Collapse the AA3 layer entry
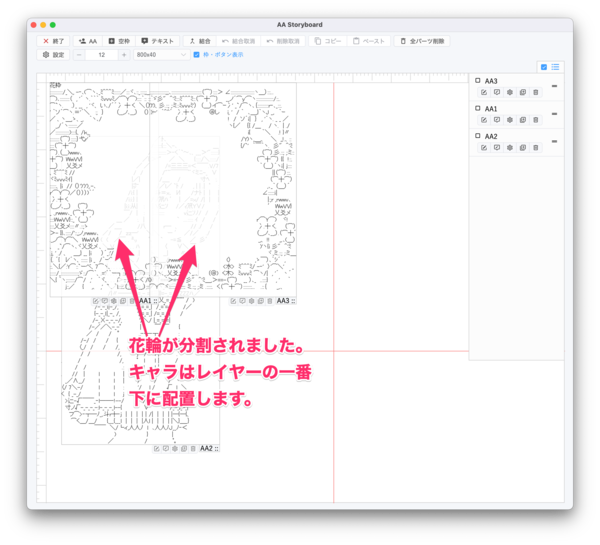This screenshot has width=600, height=545. 555,85
